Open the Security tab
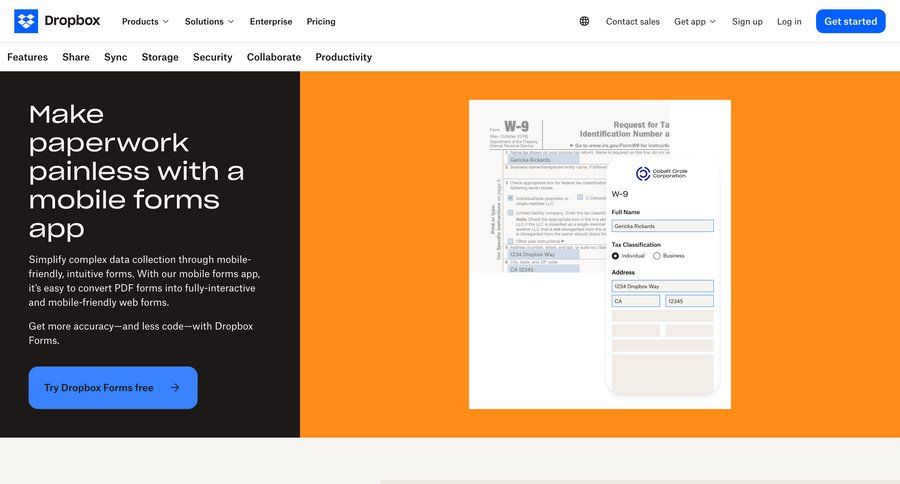 pyautogui.click(x=212, y=57)
